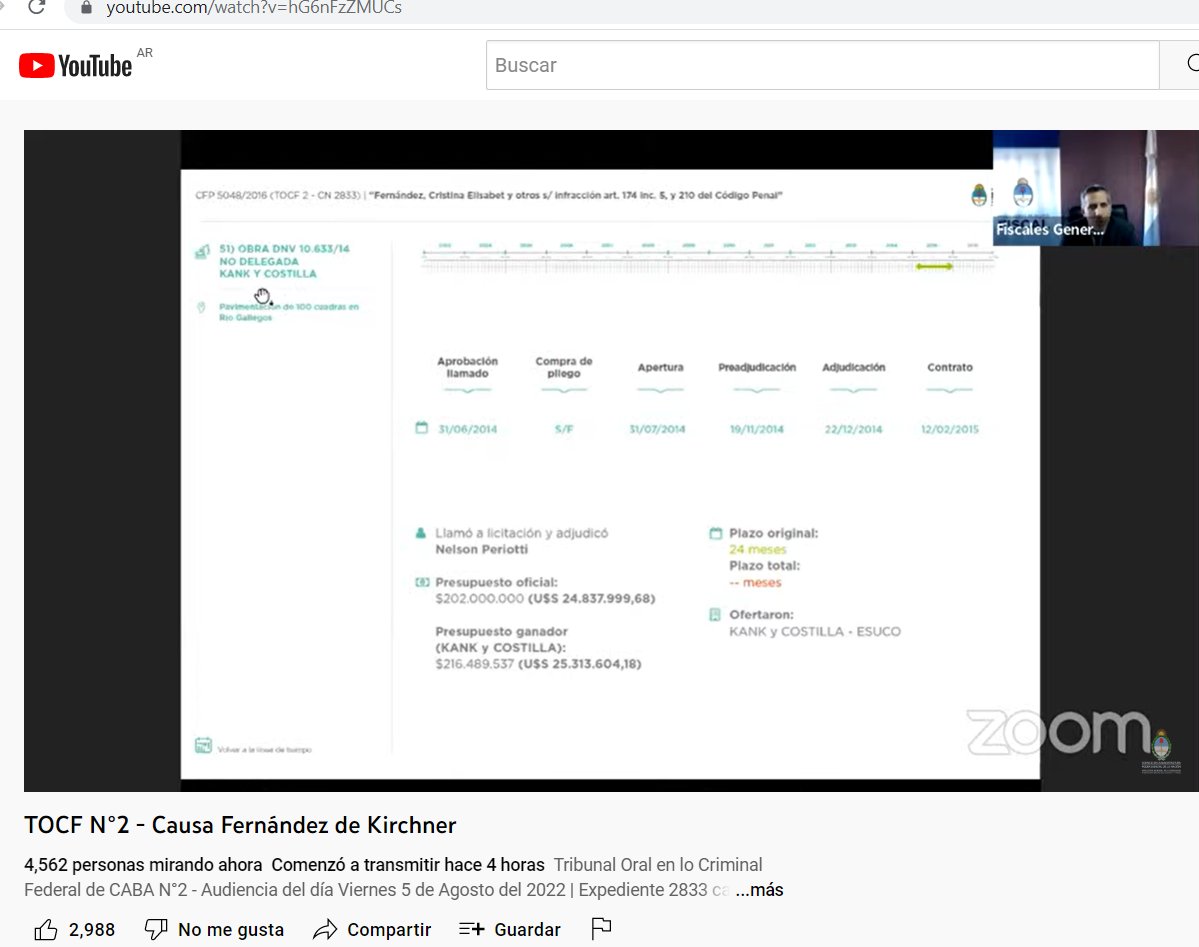Click the YouTube logo
The width and height of the screenshot is (1199, 947).
pyautogui.click(x=76, y=66)
